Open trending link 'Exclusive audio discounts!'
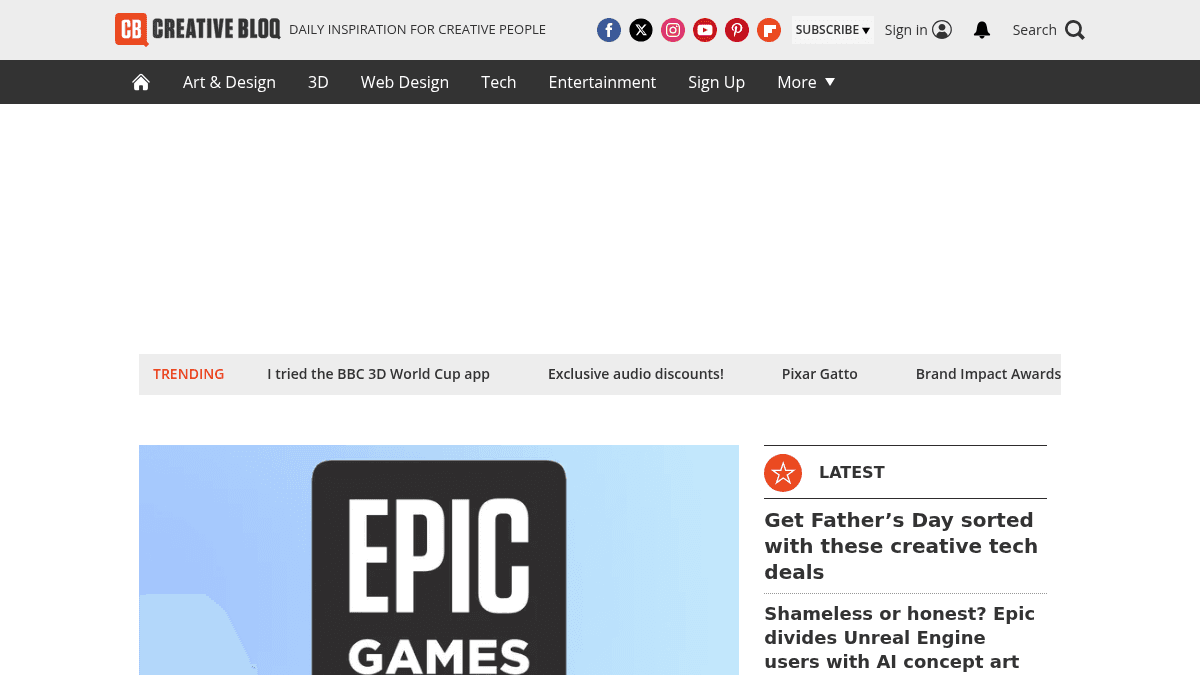The width and height of the screenshot is (1200, 675). pos(636,374)
